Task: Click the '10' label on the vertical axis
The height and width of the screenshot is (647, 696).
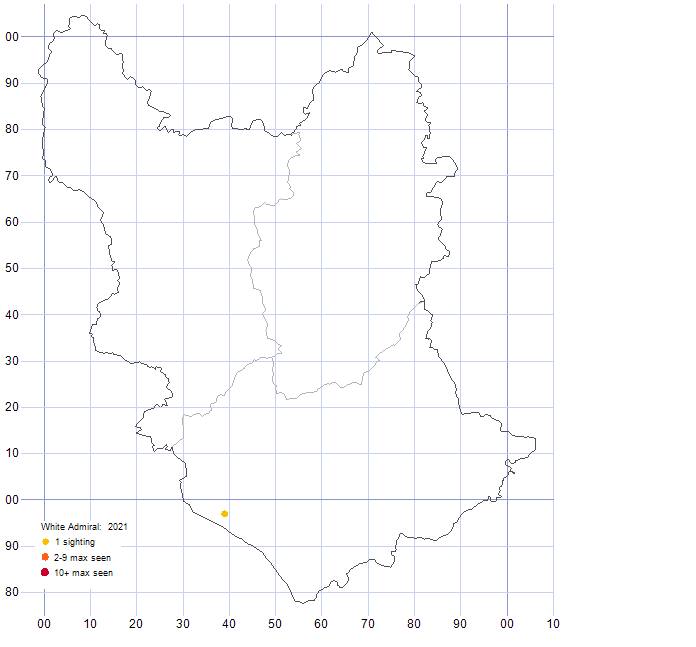Action: [12, 453]
